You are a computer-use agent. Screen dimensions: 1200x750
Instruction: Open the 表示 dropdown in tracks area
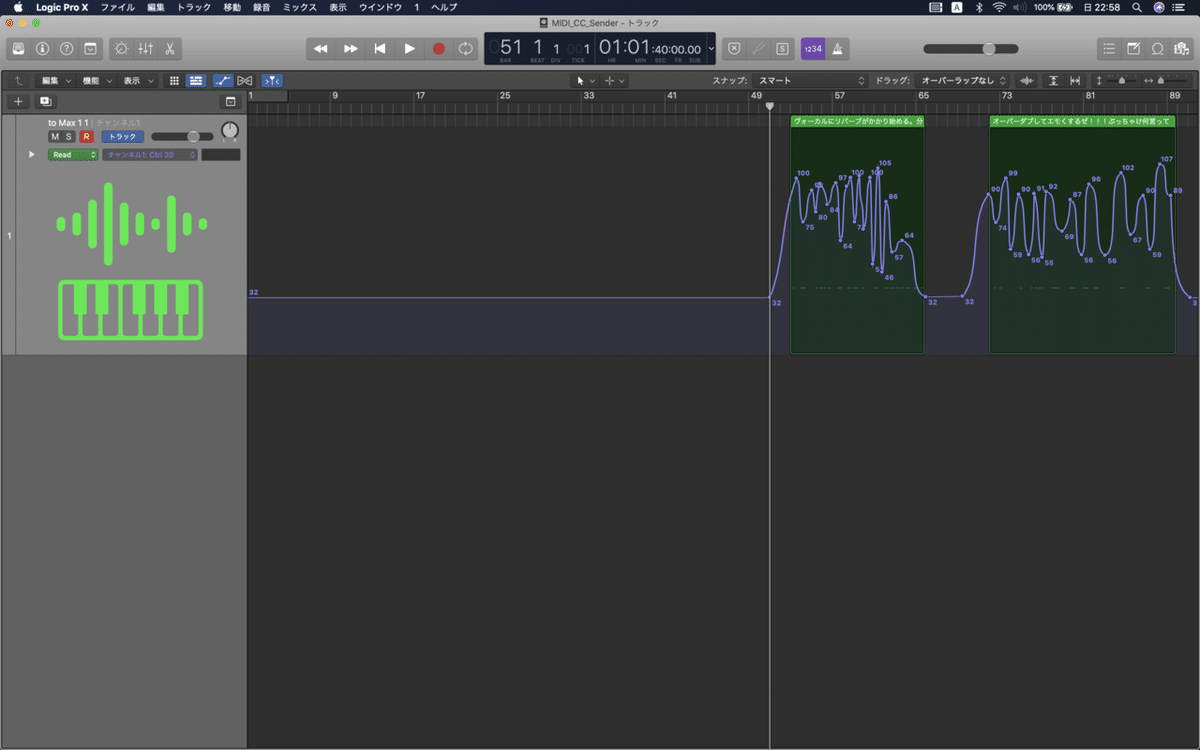coord(139,80)
